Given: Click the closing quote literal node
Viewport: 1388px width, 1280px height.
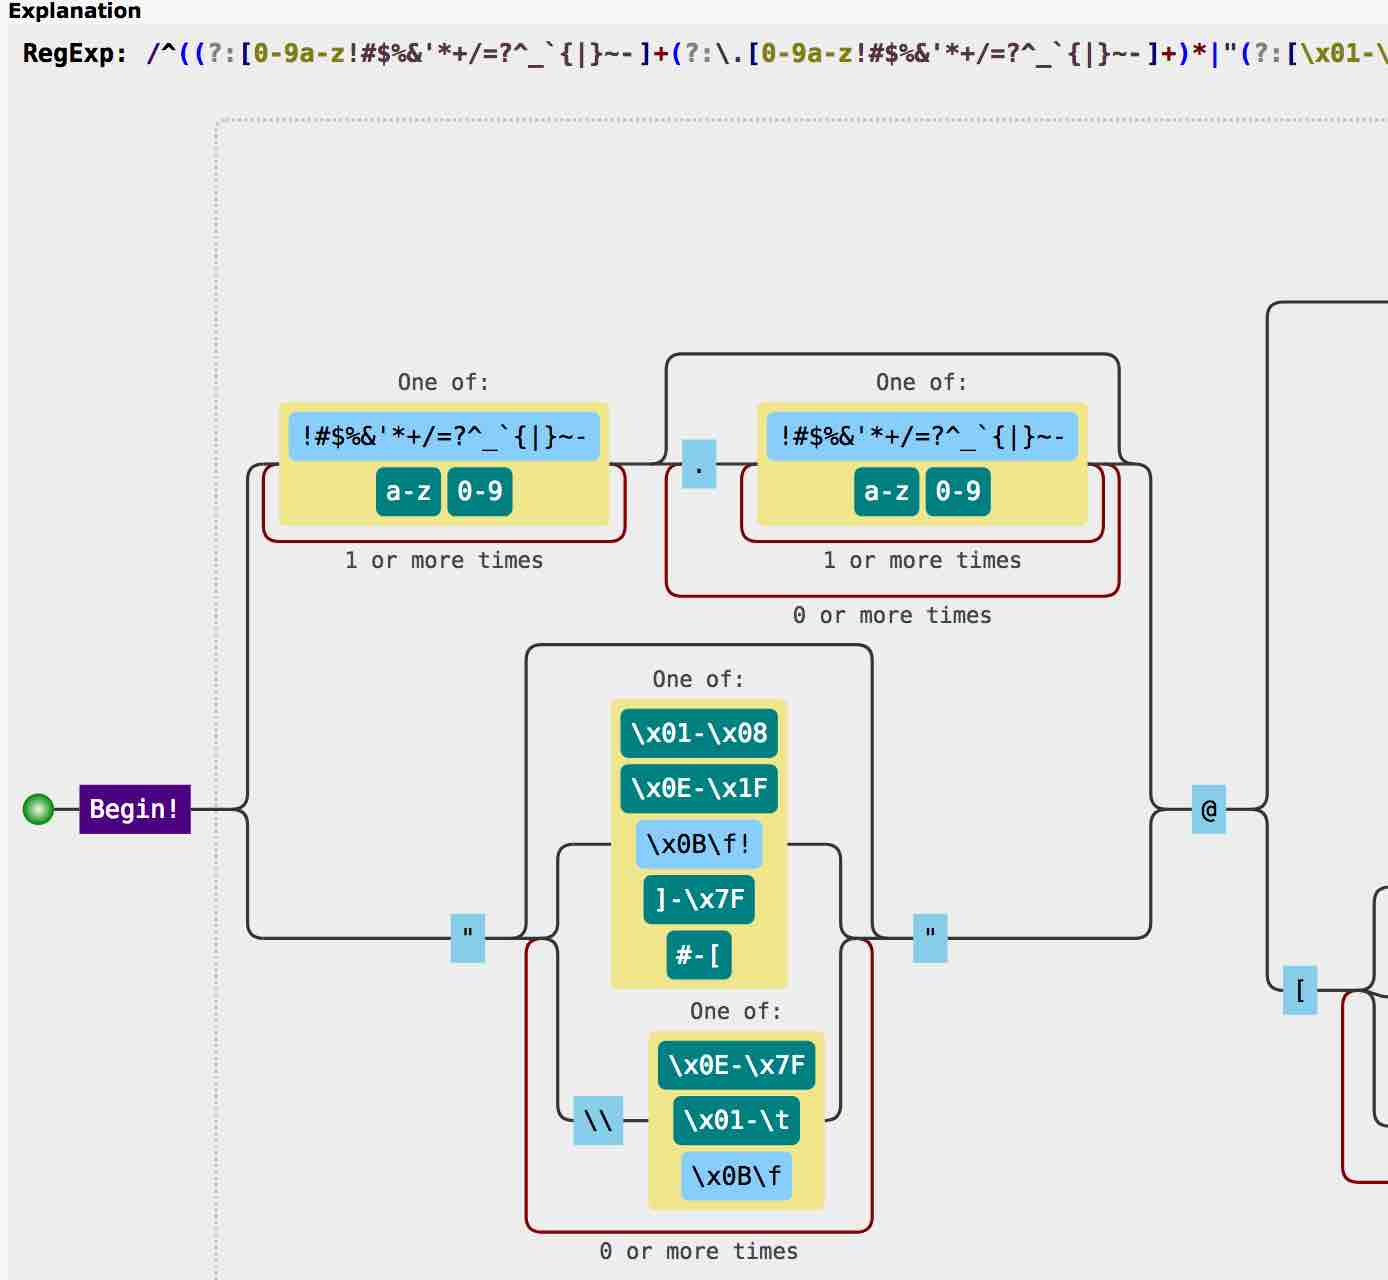Looking at the screenshot, I should (929, 938).
